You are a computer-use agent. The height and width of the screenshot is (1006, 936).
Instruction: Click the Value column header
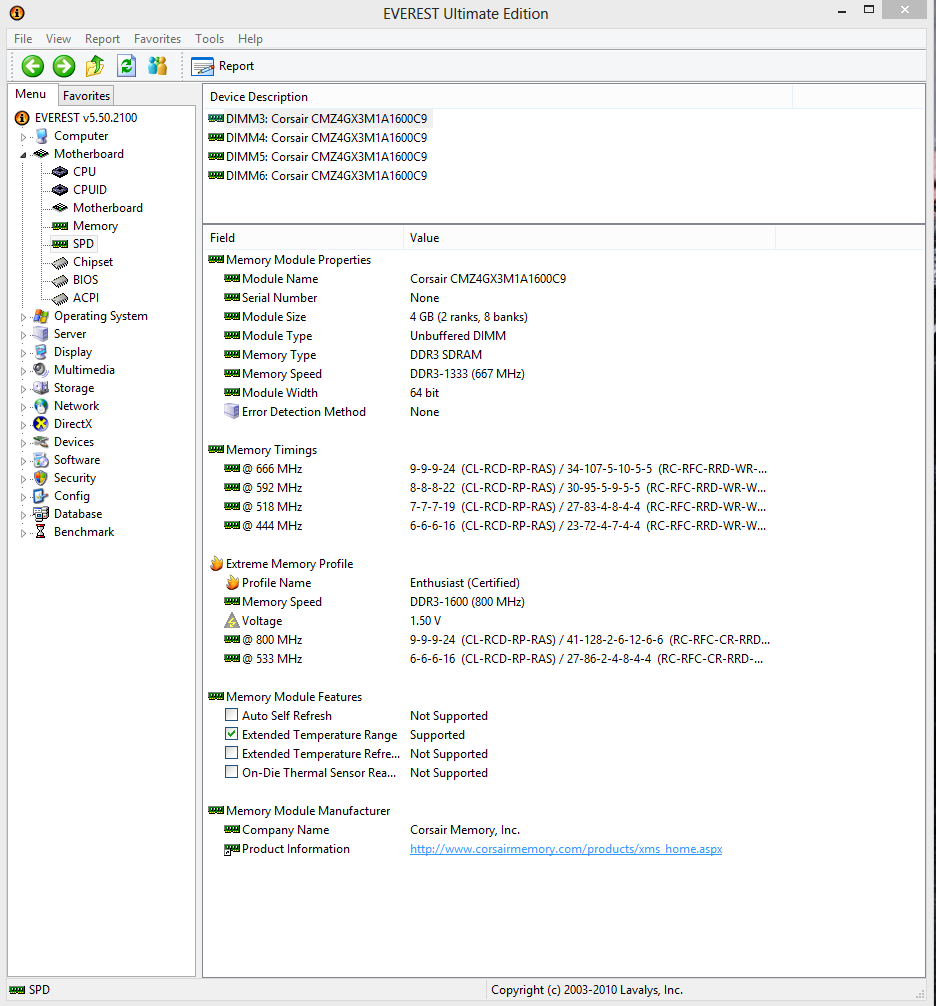pos(590,238)
